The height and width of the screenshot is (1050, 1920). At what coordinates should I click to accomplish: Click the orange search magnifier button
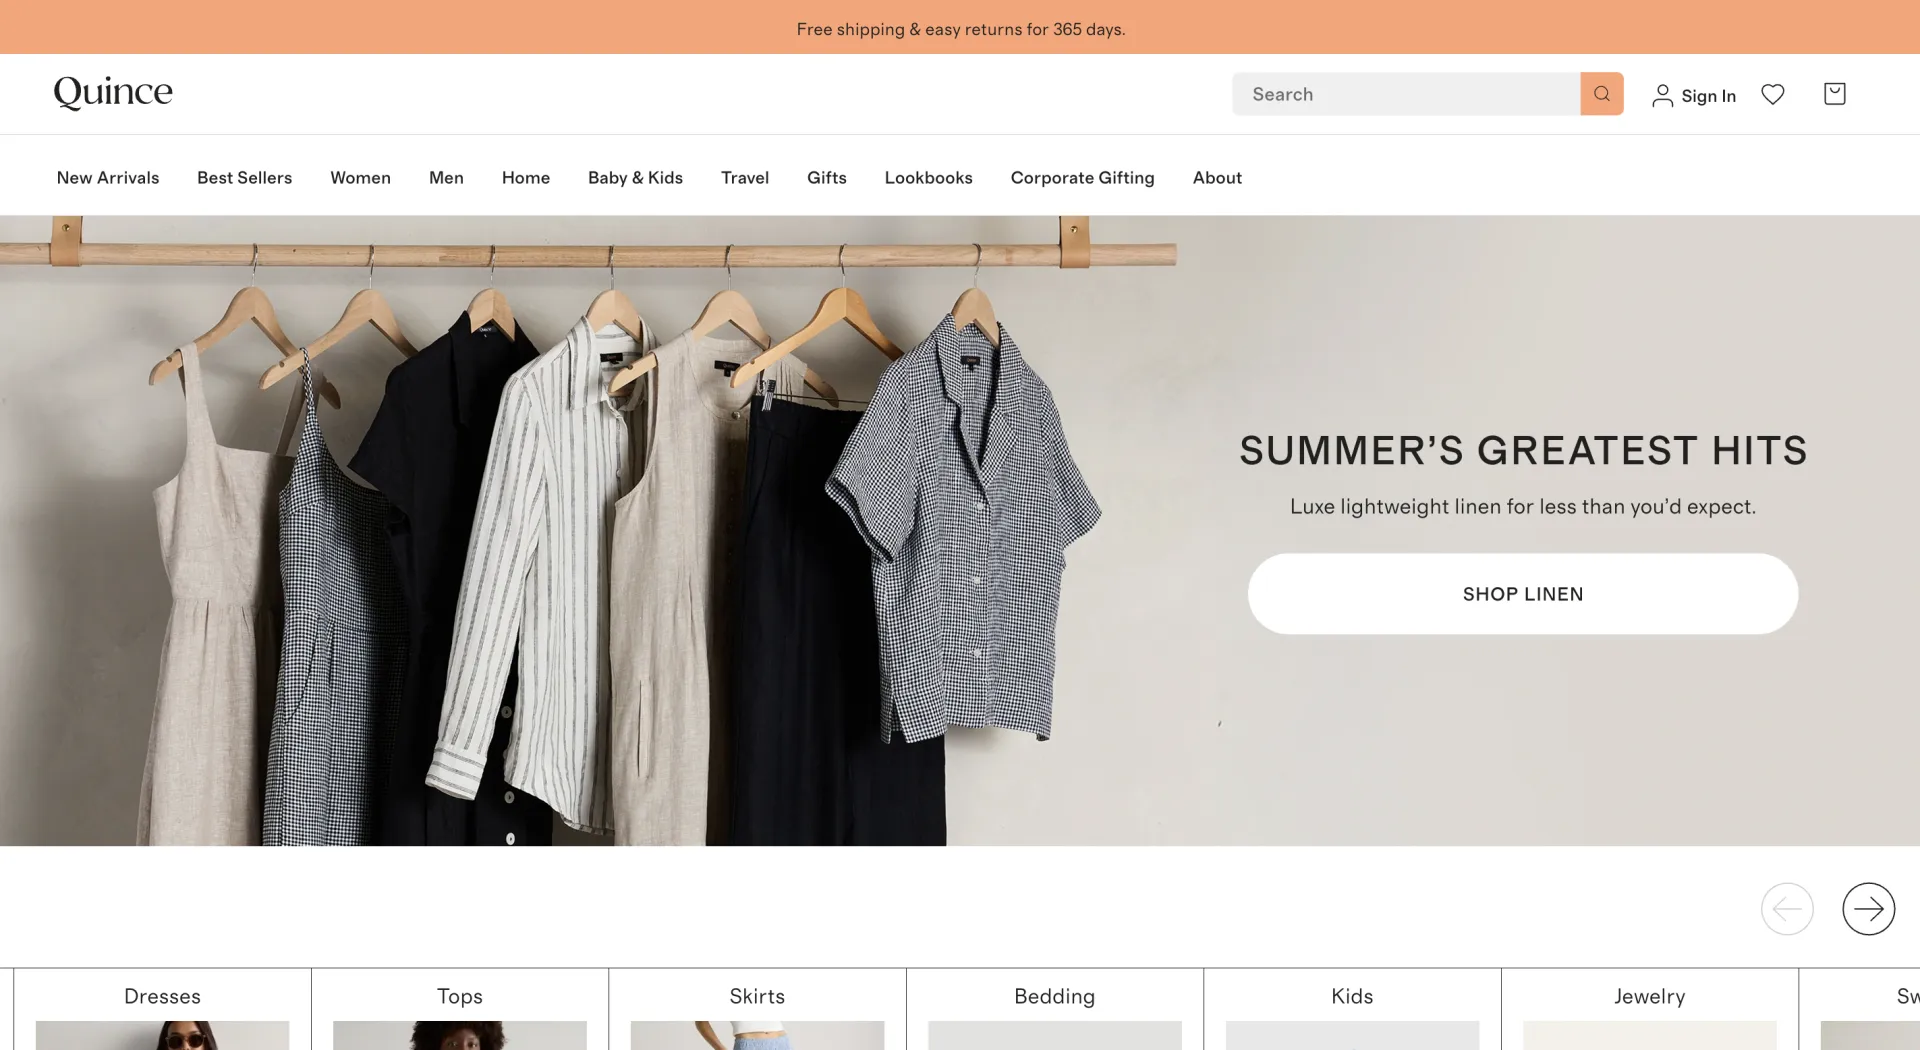1601,94
